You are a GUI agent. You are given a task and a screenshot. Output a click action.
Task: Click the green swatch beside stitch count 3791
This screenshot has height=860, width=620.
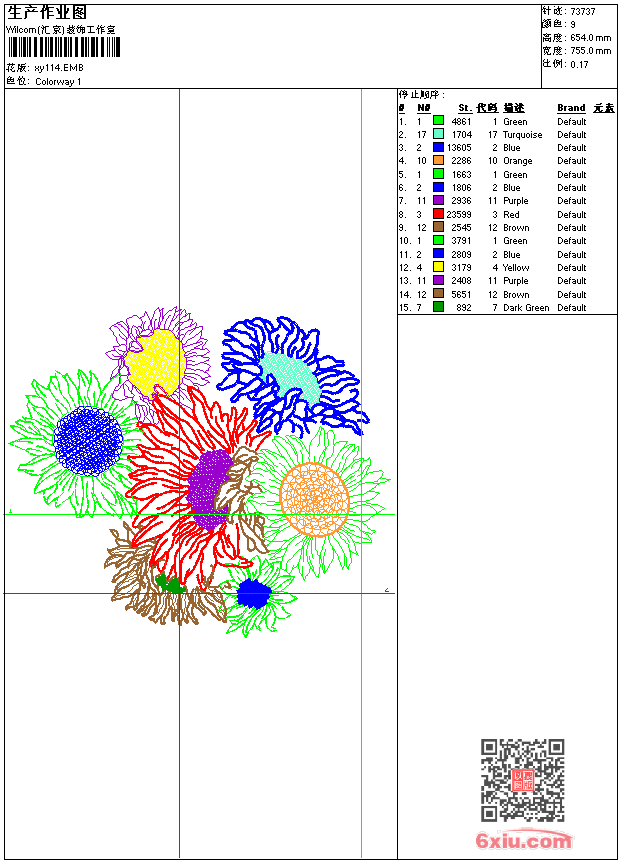(438, 240)
